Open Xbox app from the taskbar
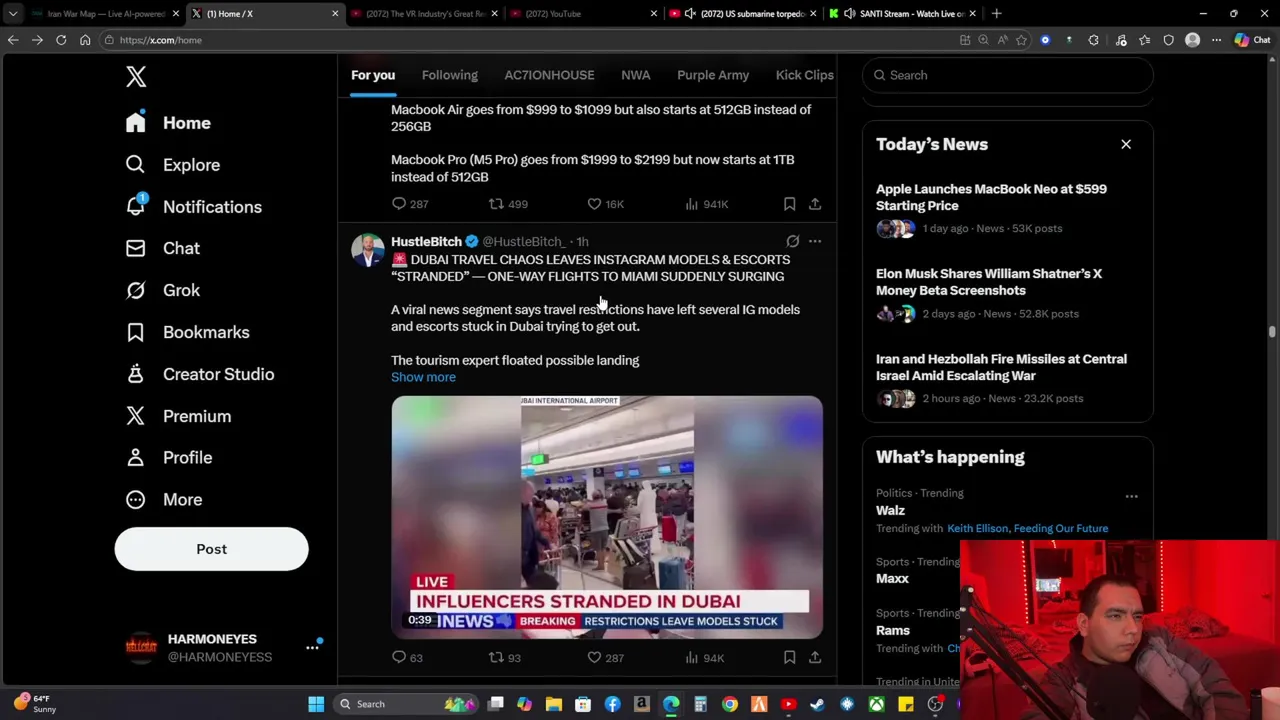Viewport: 1280px width, 720px height. coord(876,704)
